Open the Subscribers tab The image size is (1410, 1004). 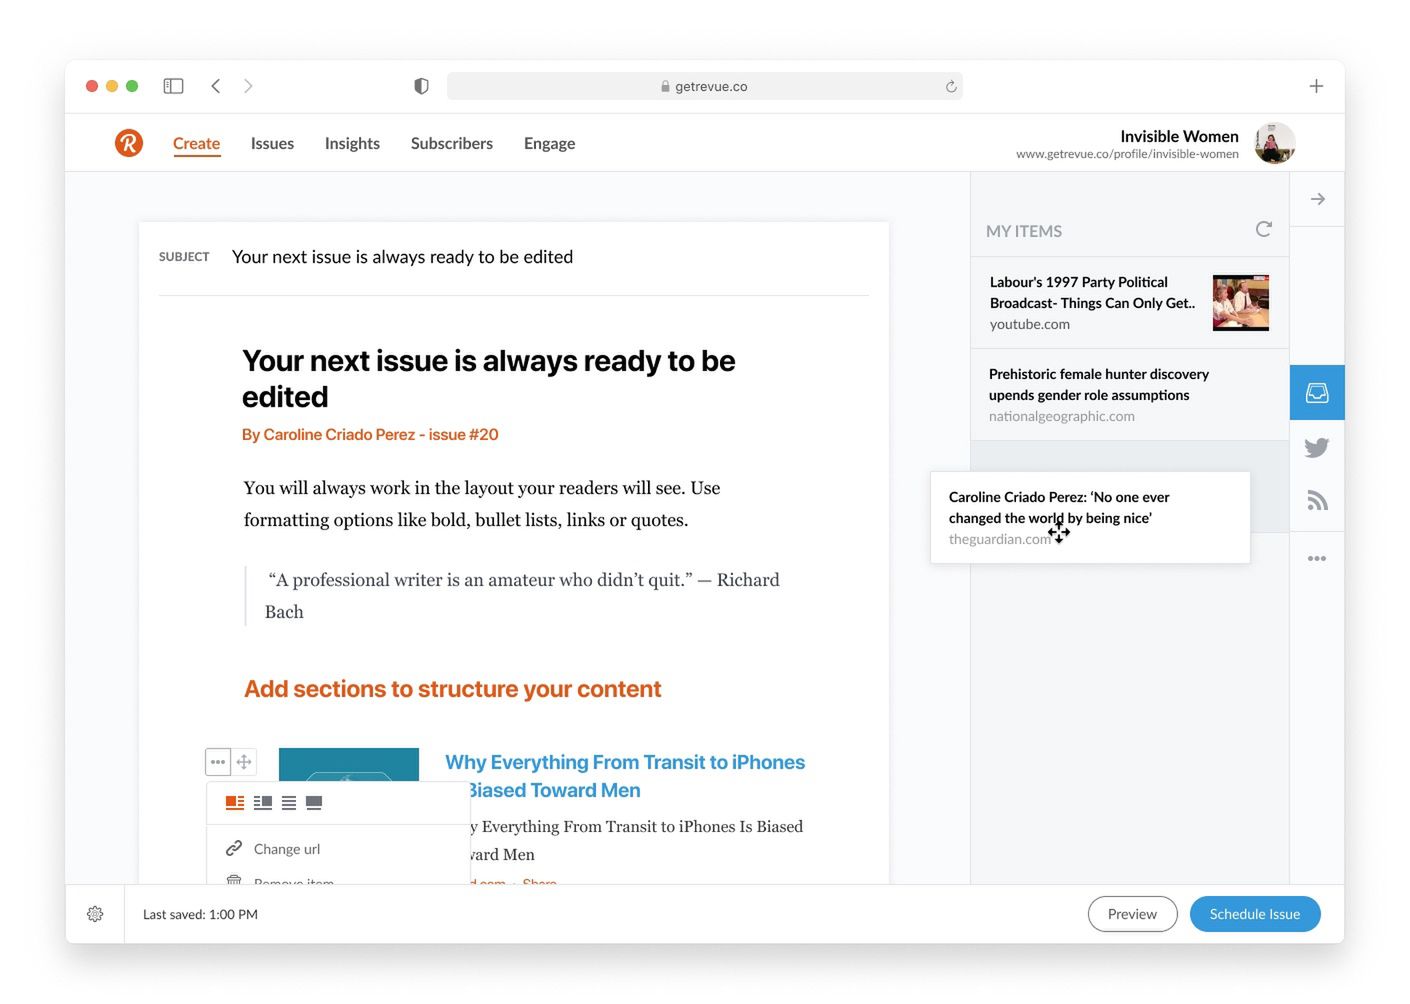click(452, 143)
